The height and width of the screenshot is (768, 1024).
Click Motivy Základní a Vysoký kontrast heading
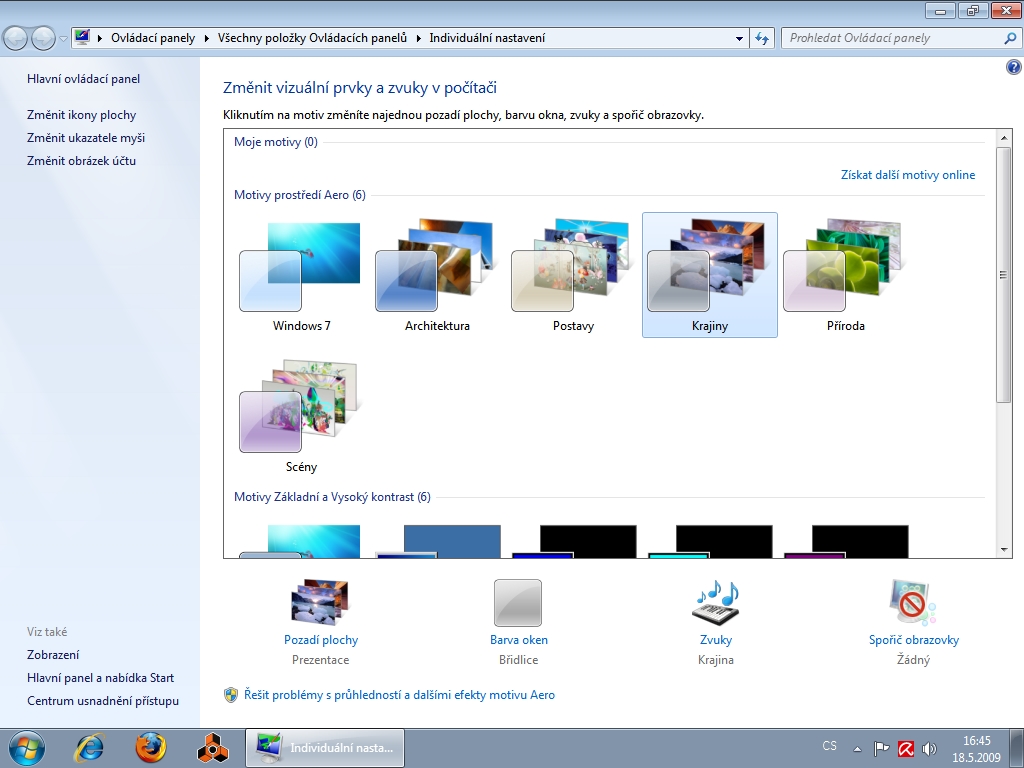click(x=332, y=497)
